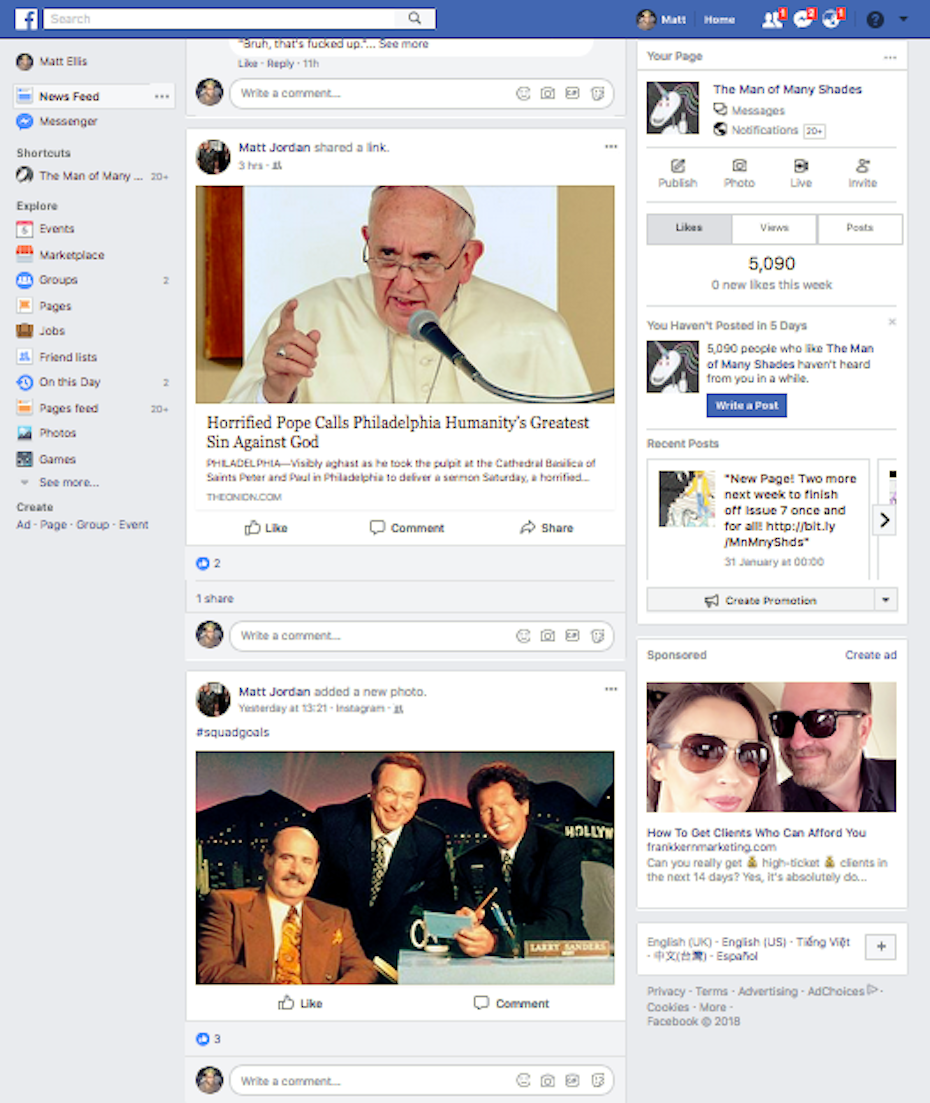Open friend requests icon in top bar
The image size is (930, 1103).
772,20
